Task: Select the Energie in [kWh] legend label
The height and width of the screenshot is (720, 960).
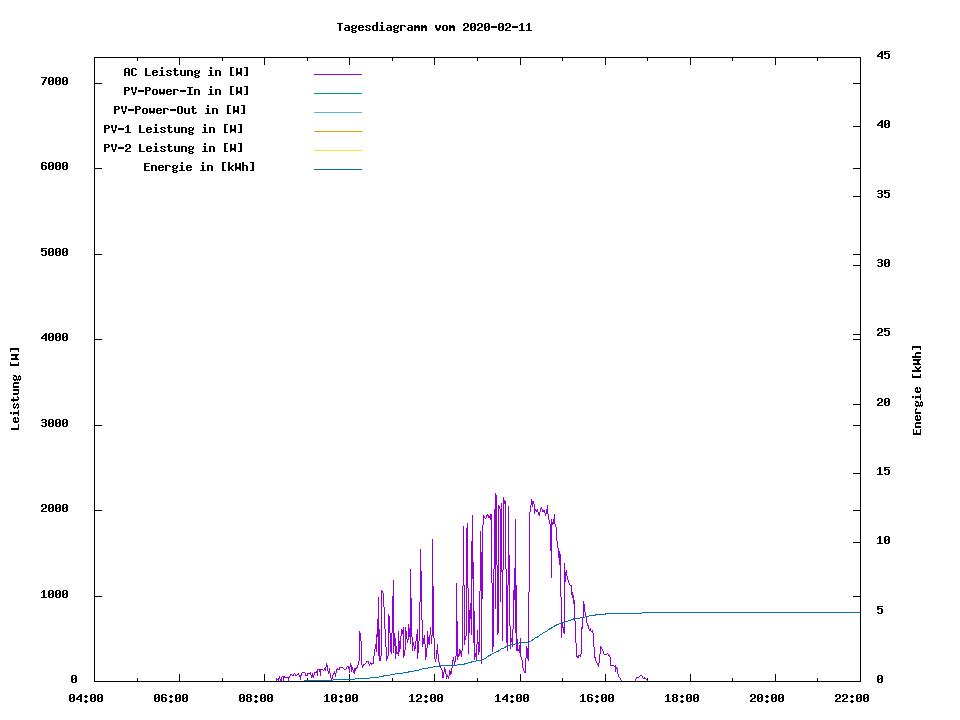Action: click(x=199, y=167)
